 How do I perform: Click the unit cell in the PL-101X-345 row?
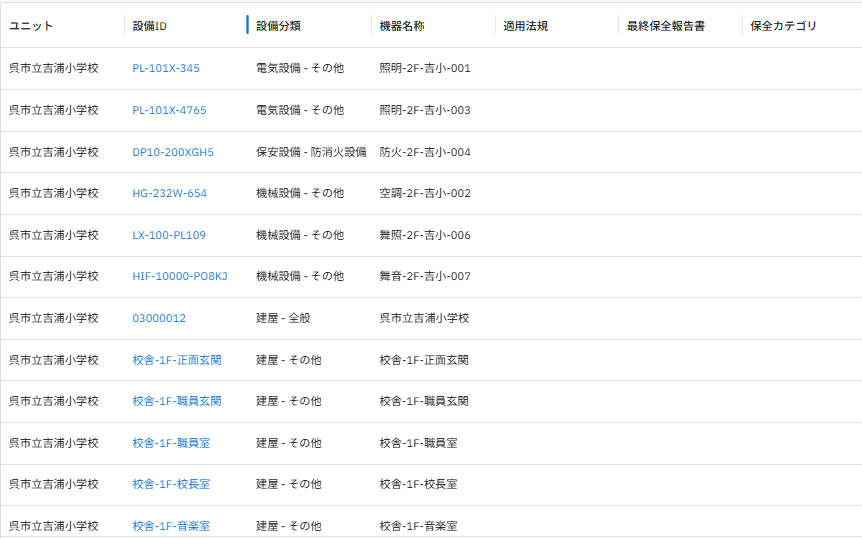(x=53, y=68)
